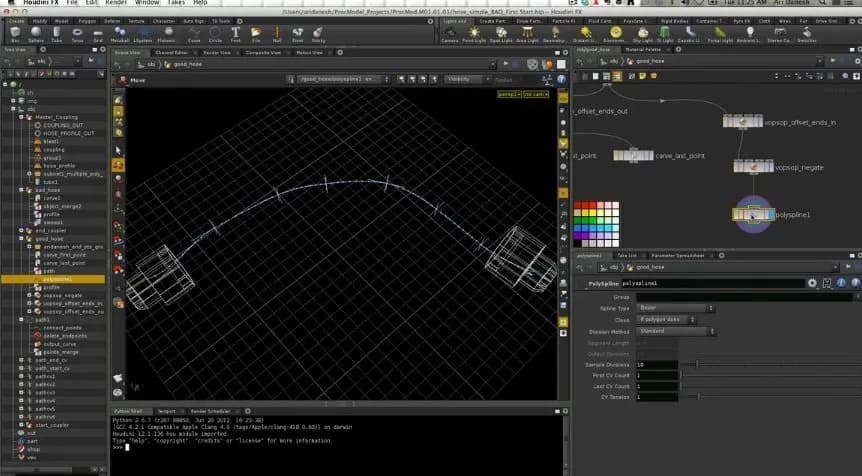This screenshot has width=862, height=476.
Task: Open the Spline Type dropdown
Action: coord(676,308)
